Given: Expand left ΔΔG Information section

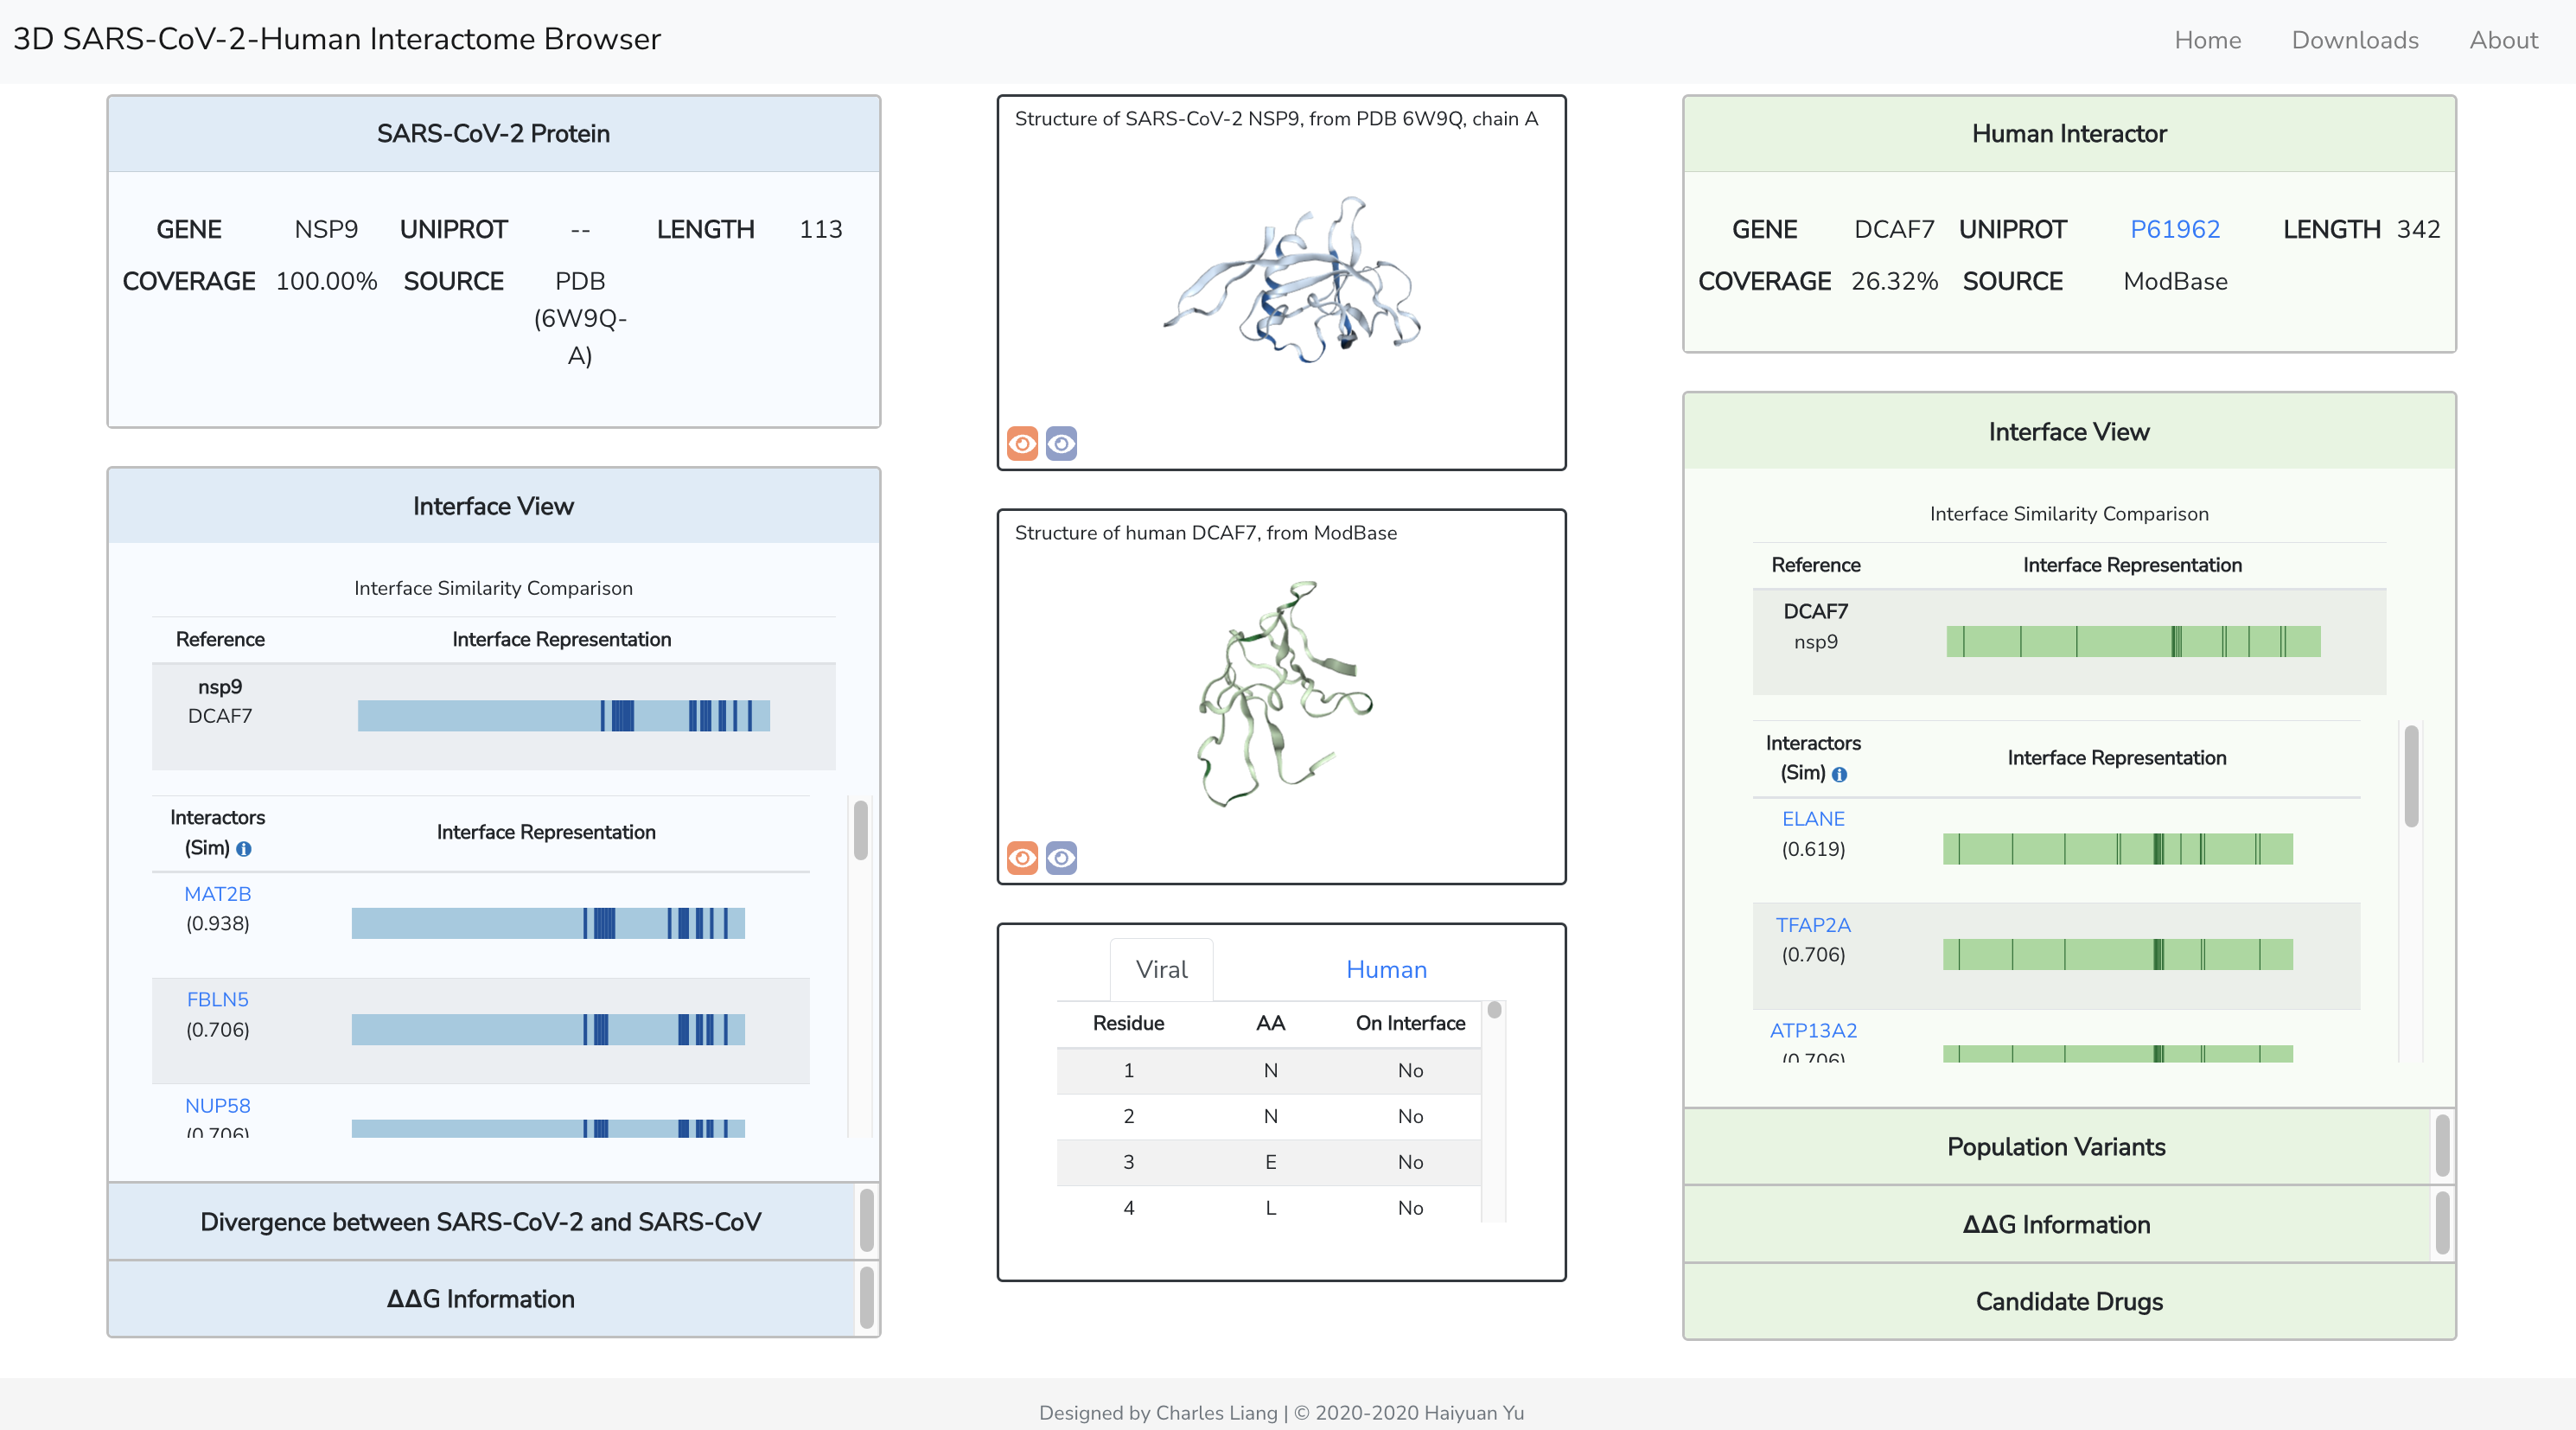Looking at the screenshot, I should click(480, 1298).
